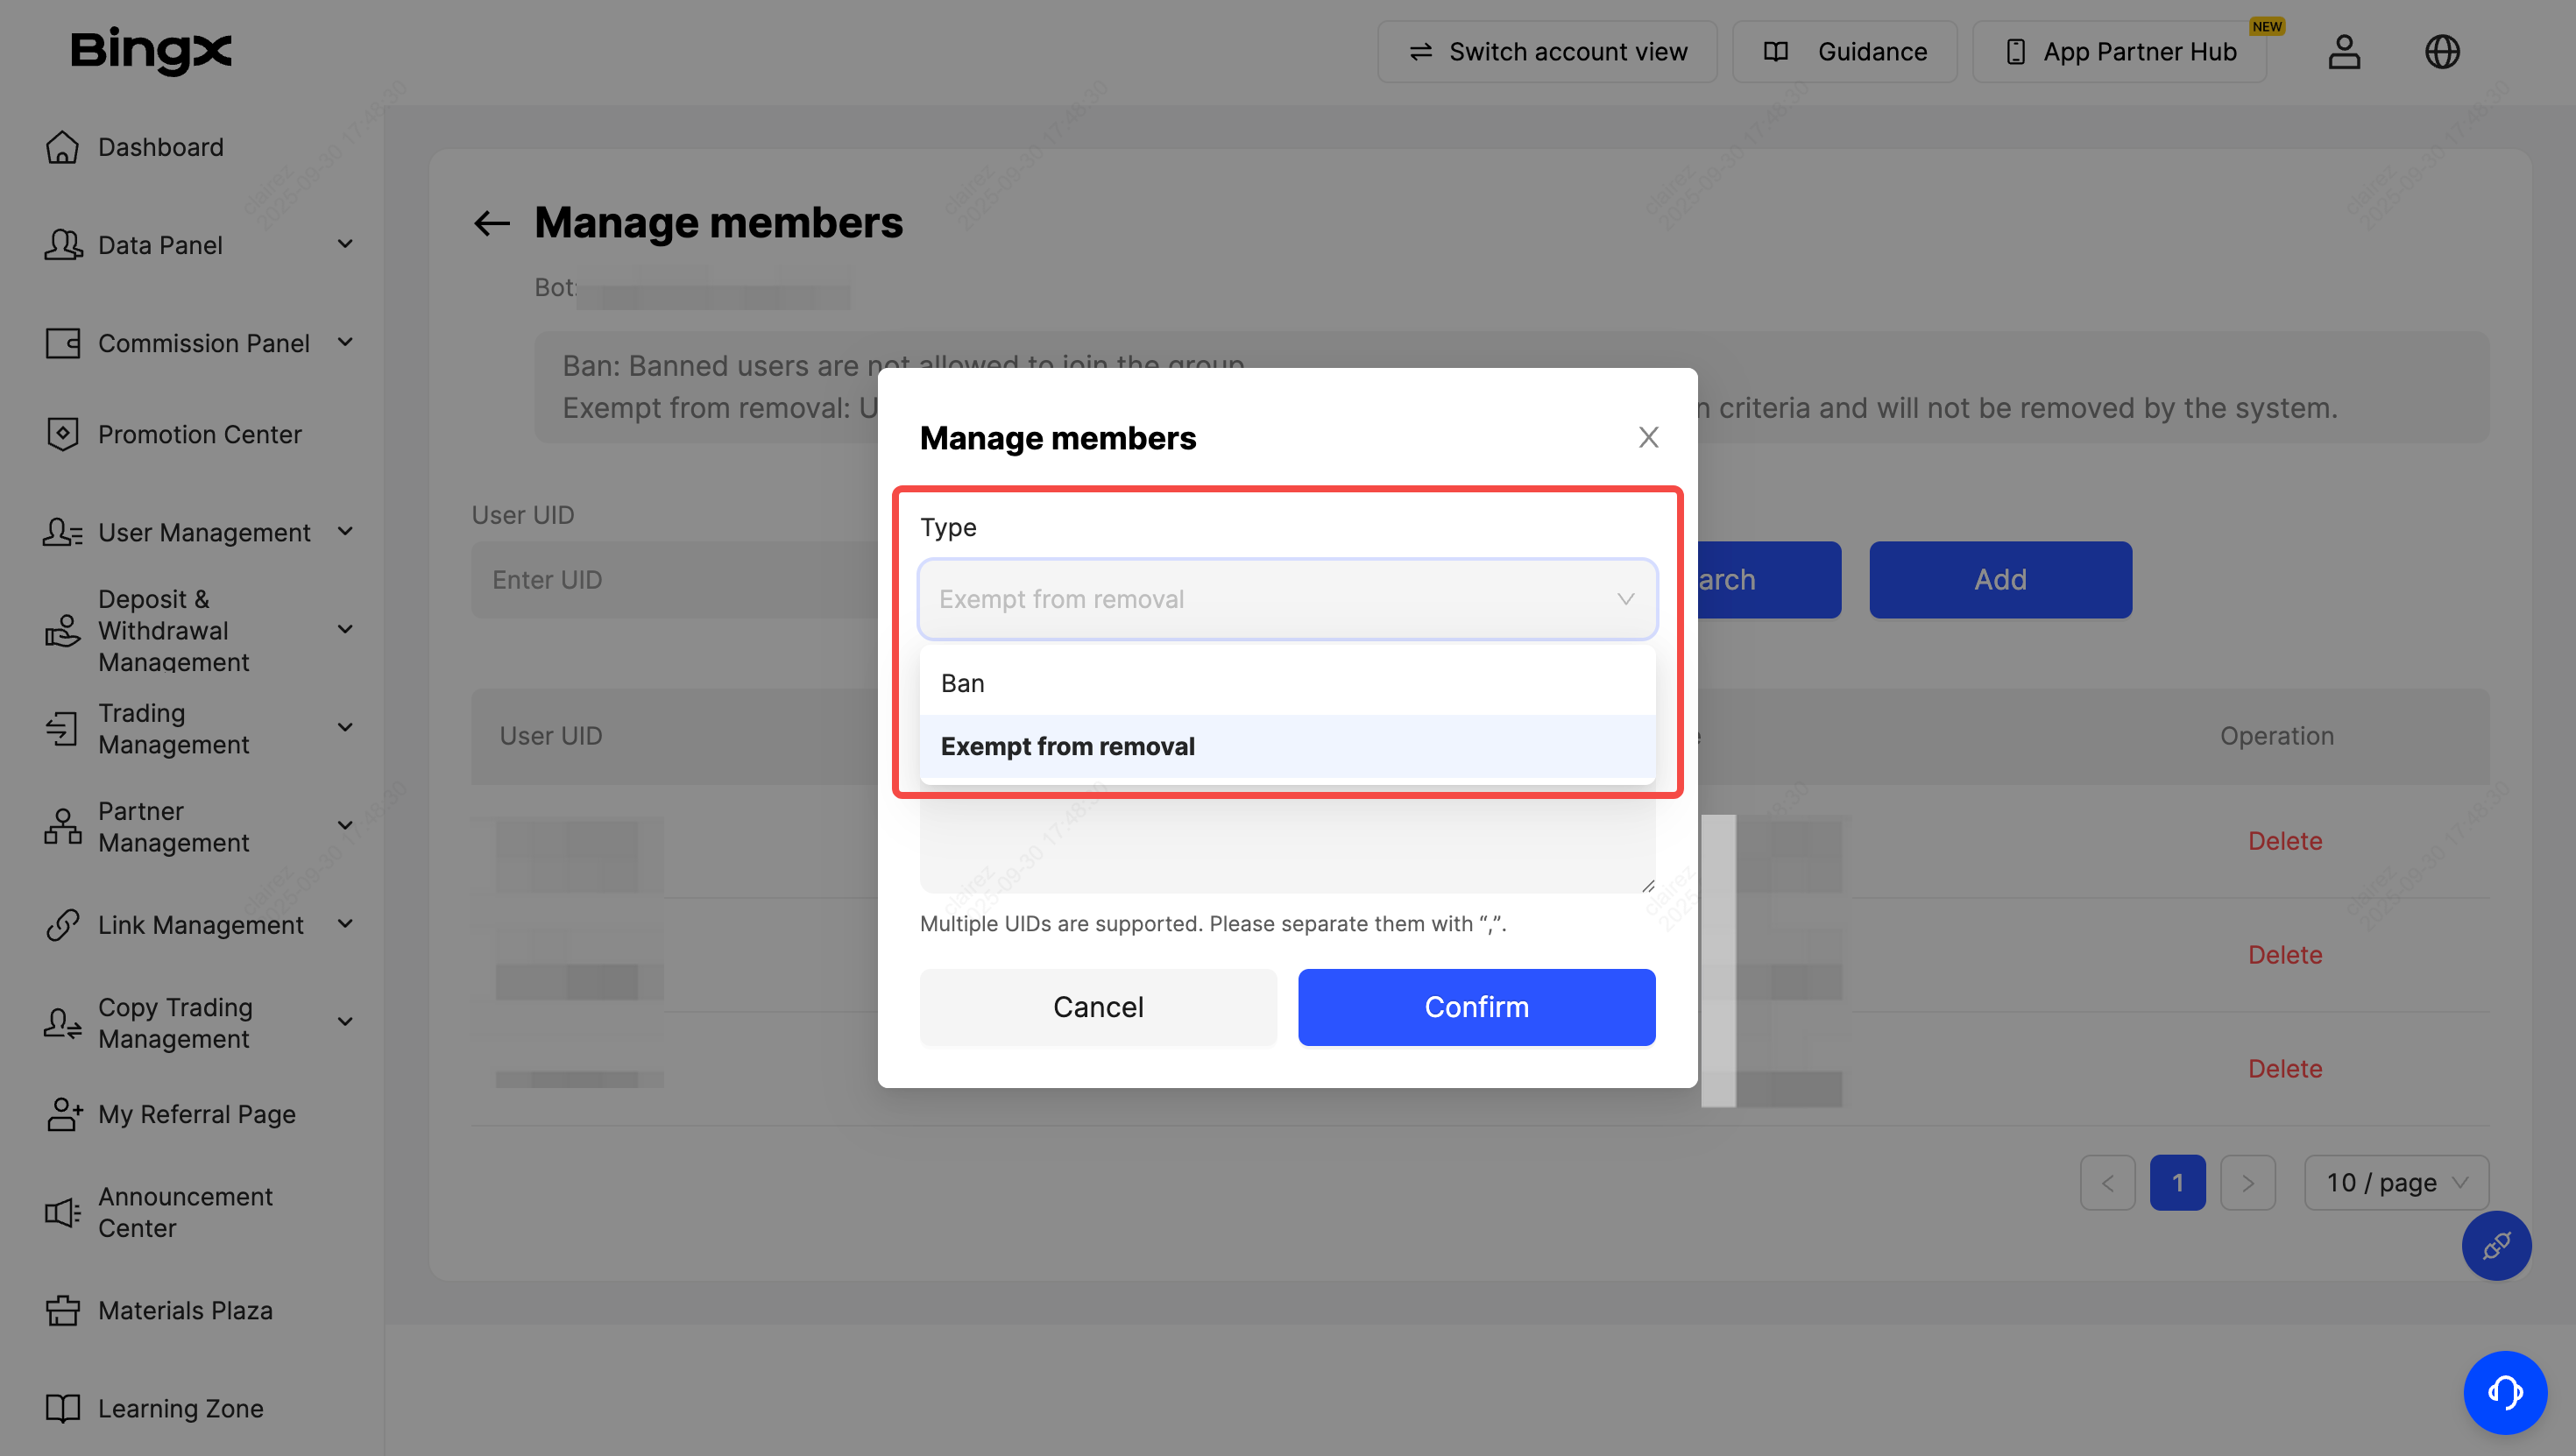Click the customer support headset icon

(x=2504, y=1391)
